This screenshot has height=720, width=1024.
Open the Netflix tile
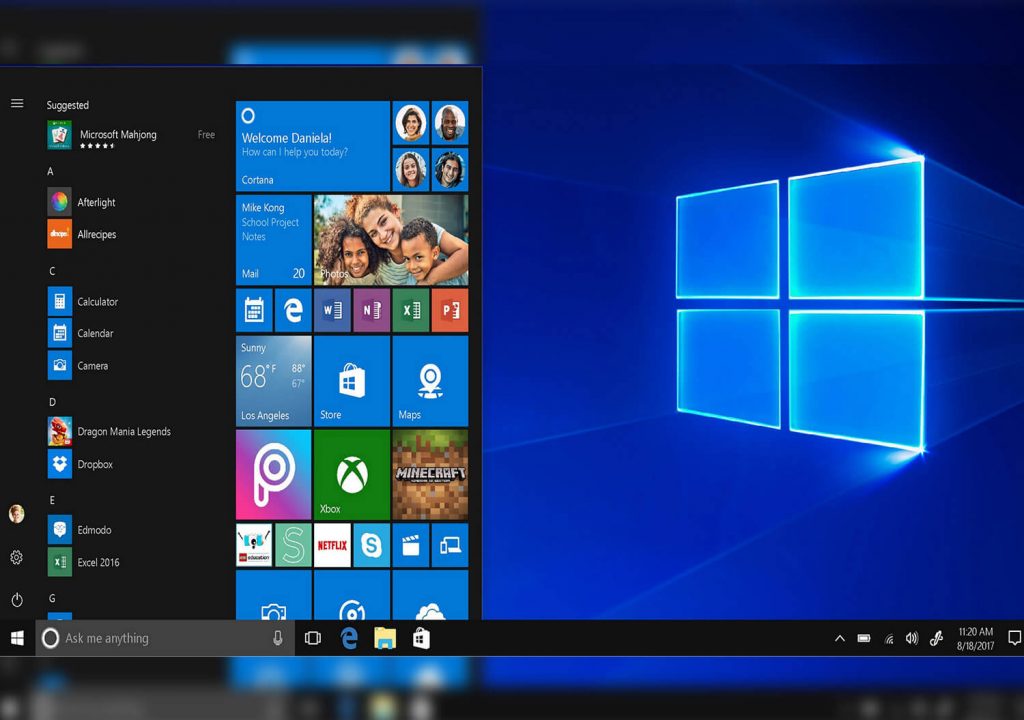point(332,545)
